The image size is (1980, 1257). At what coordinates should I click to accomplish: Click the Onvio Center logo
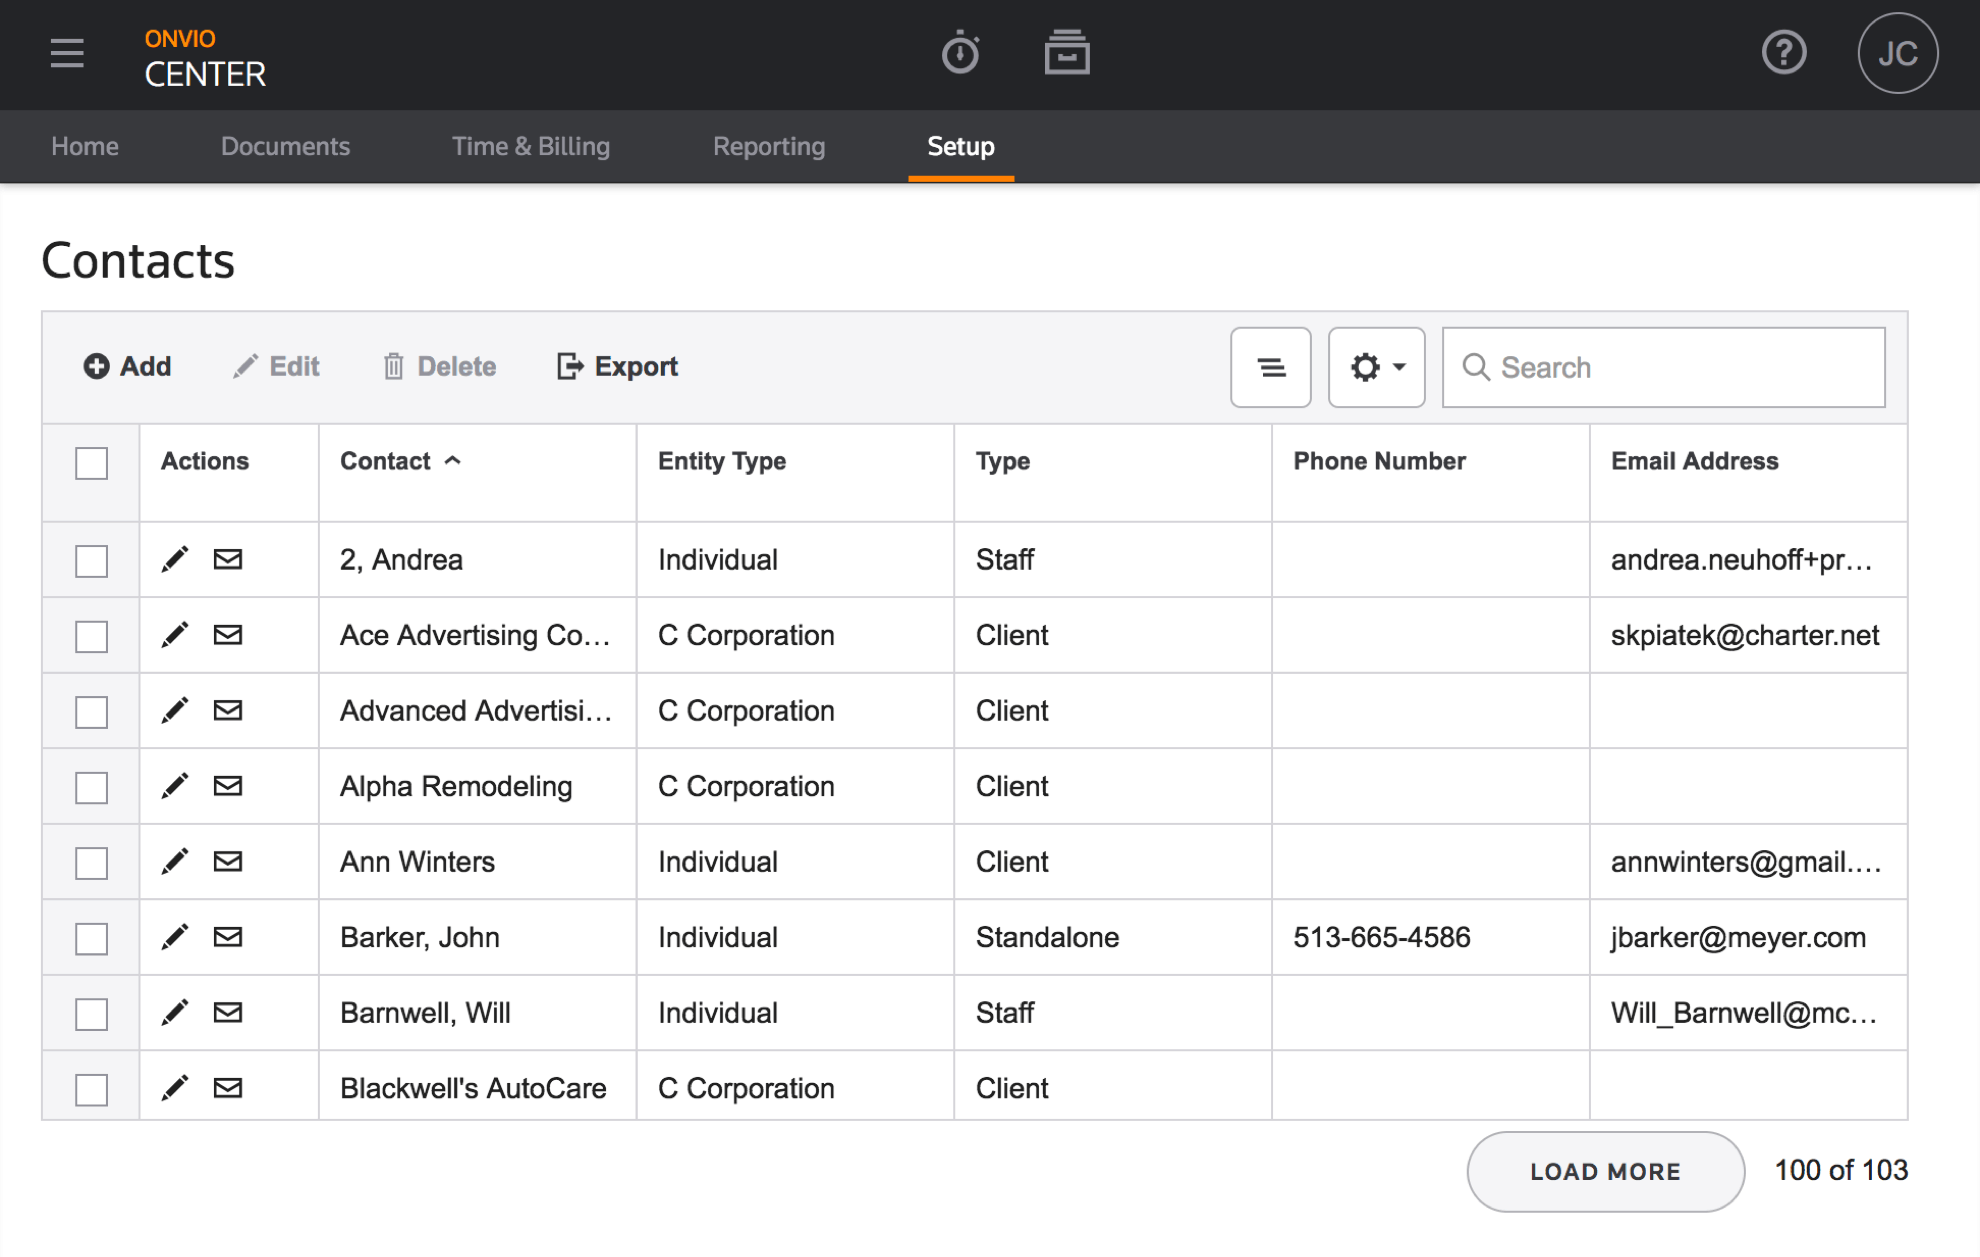click(x=205, y=58)
